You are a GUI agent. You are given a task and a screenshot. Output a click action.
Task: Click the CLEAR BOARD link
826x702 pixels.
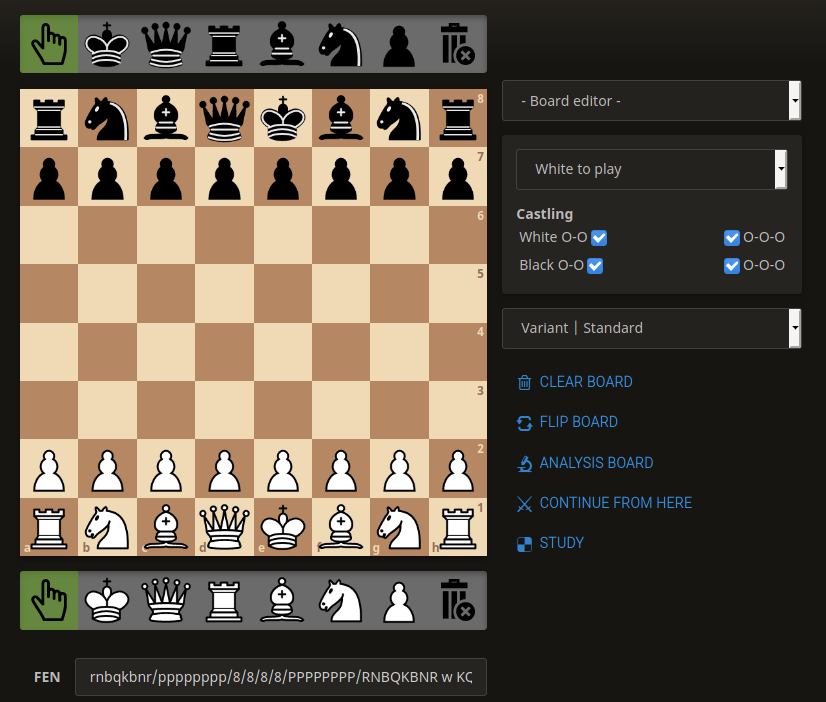click(586, 382)
